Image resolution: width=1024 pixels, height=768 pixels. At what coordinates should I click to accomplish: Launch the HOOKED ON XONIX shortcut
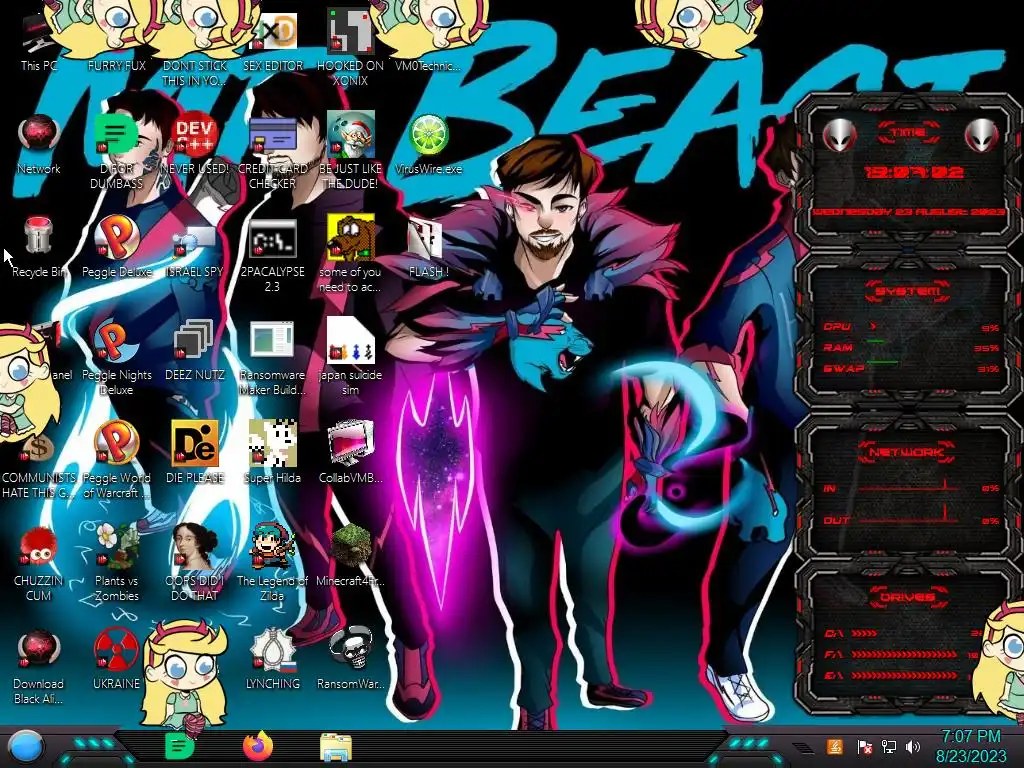click(350, 48)
